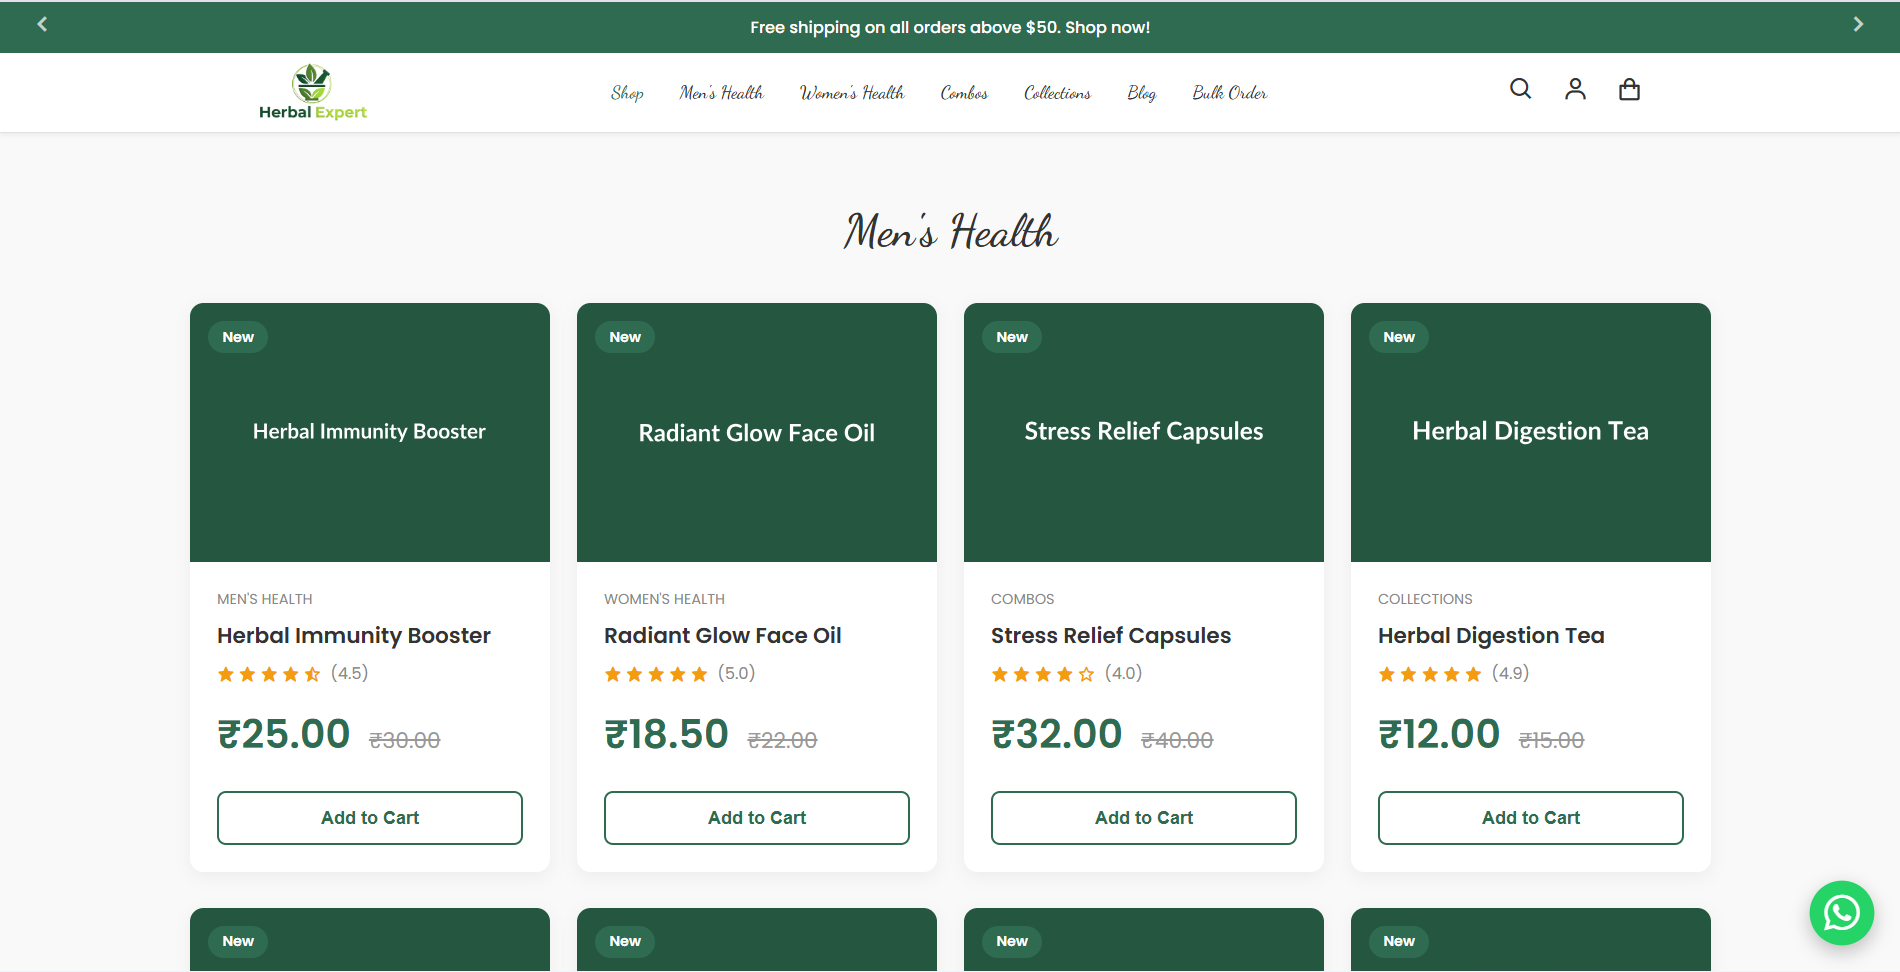The width and height of the screenshot is (1900, 972).
Task: Add Herbal Immunity Booster to cart
Action: pyautogui.click(x=369, y=817)
